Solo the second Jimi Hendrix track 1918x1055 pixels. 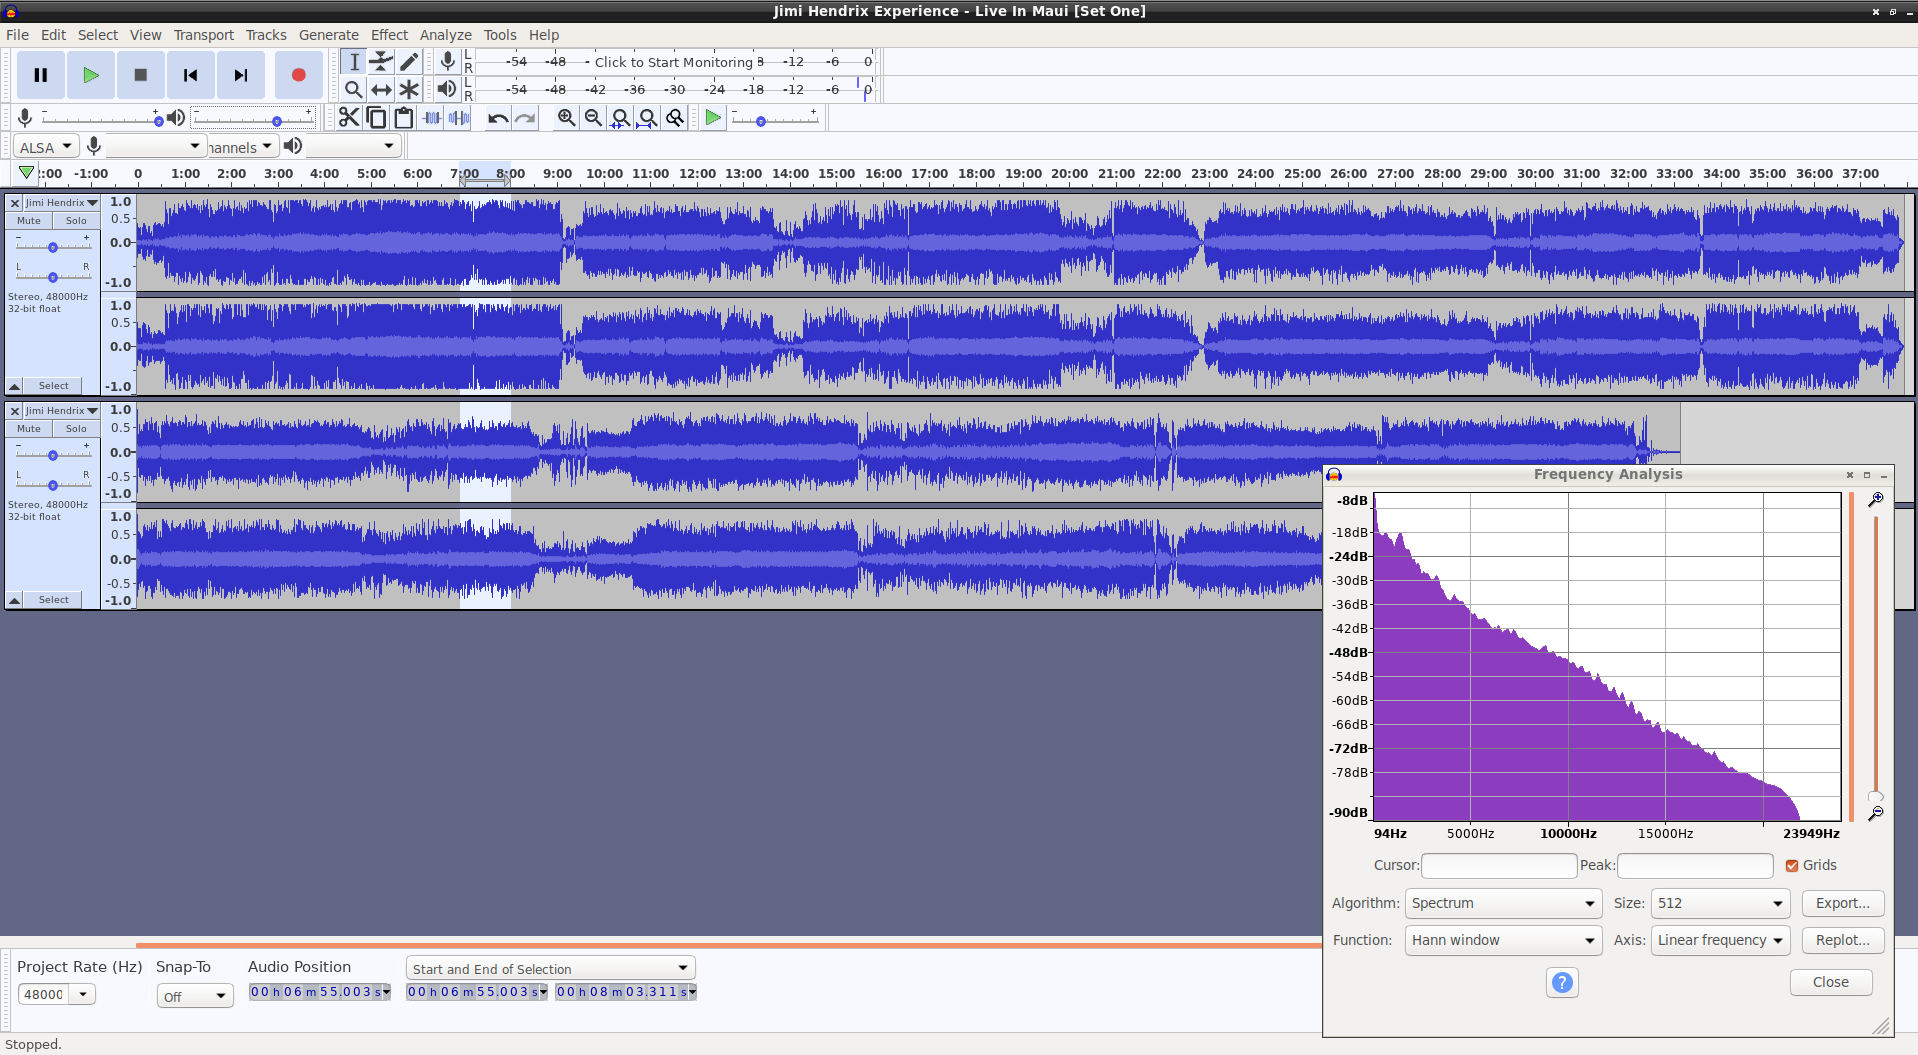tap(76, 429)
